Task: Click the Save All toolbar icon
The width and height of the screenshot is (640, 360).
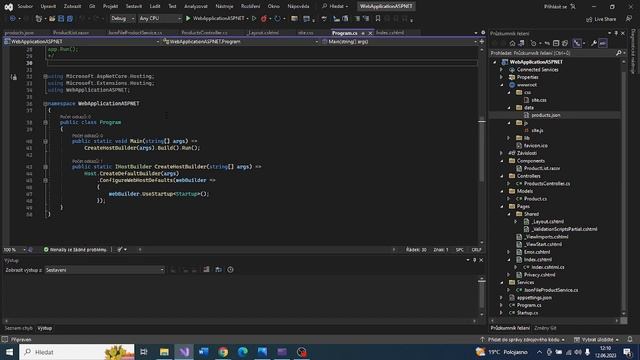Action: tap(70, 18)
